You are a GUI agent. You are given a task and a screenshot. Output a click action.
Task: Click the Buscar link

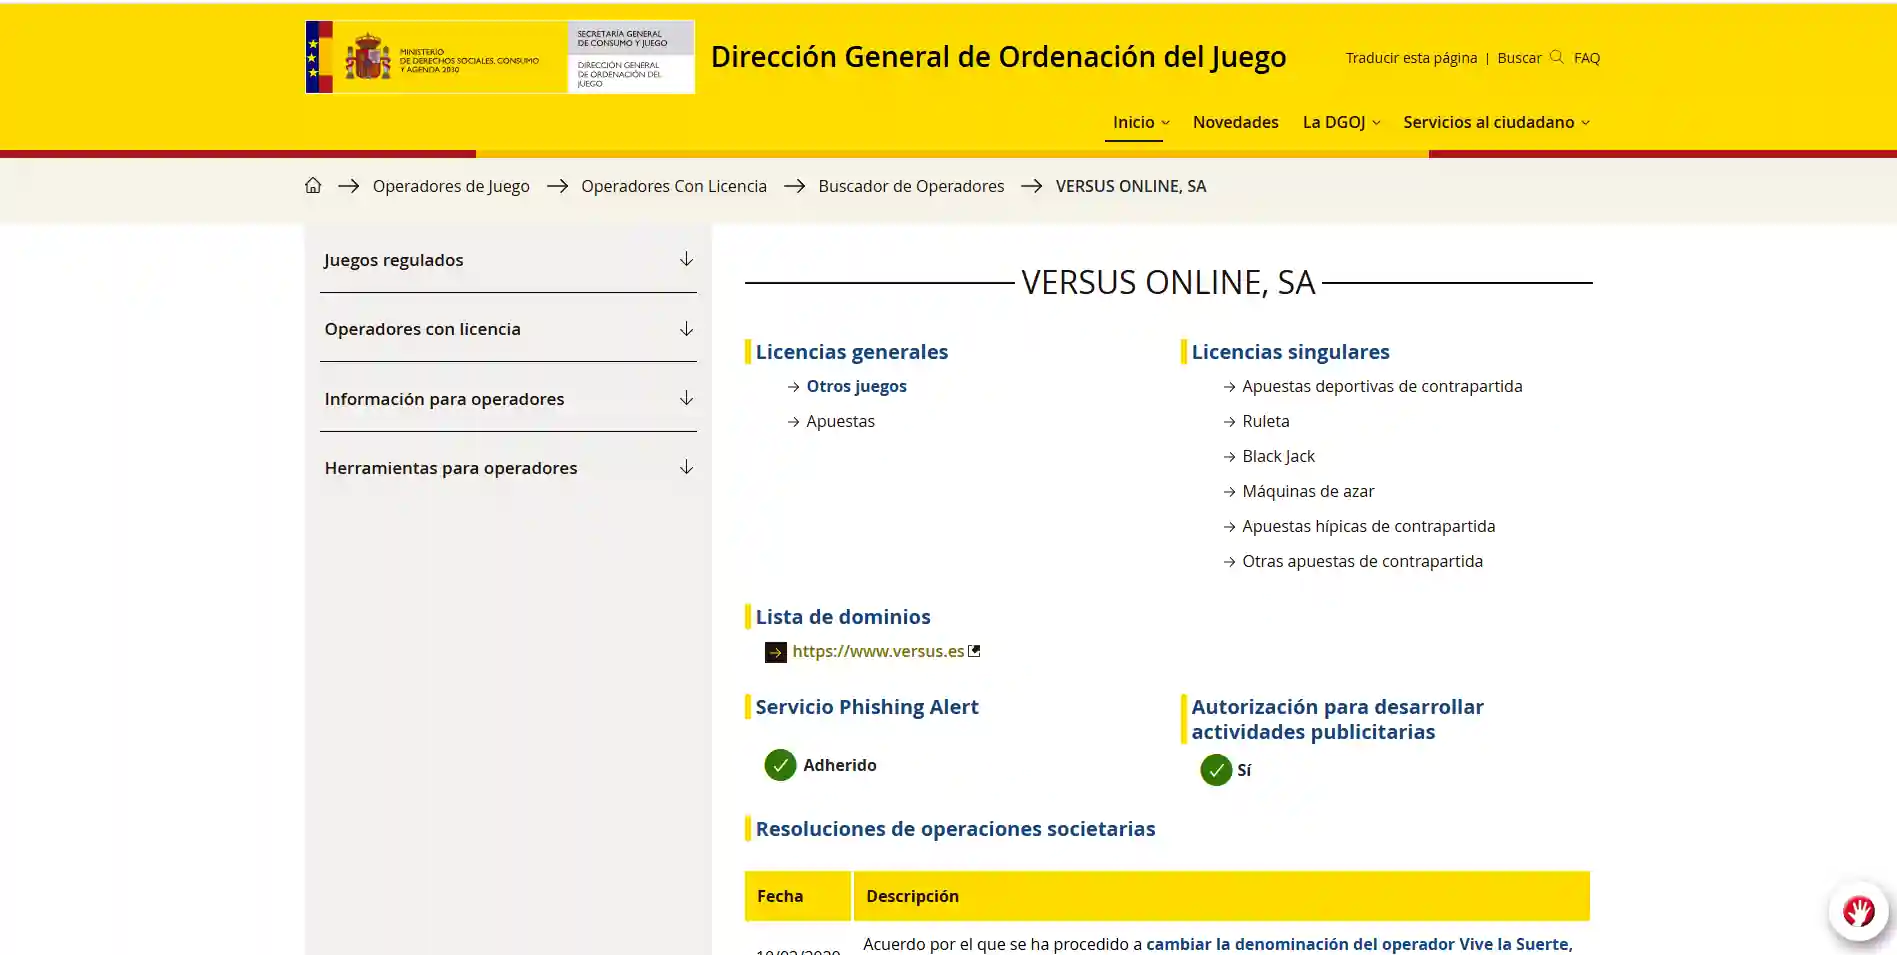(x=1519, y=58)
